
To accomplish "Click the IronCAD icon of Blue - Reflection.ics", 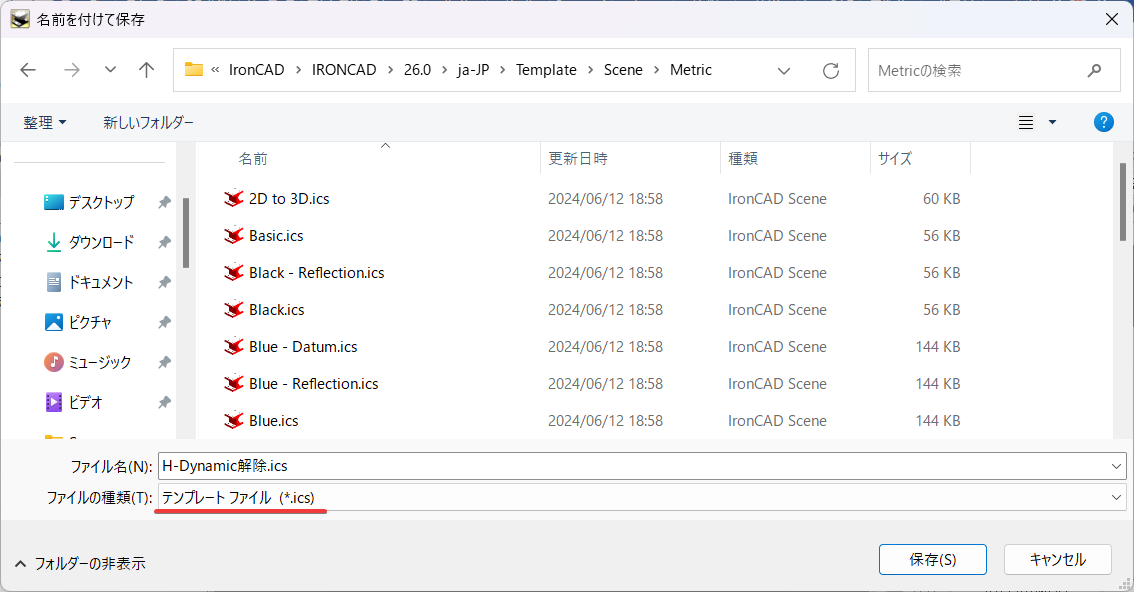I will click(234, 384).
